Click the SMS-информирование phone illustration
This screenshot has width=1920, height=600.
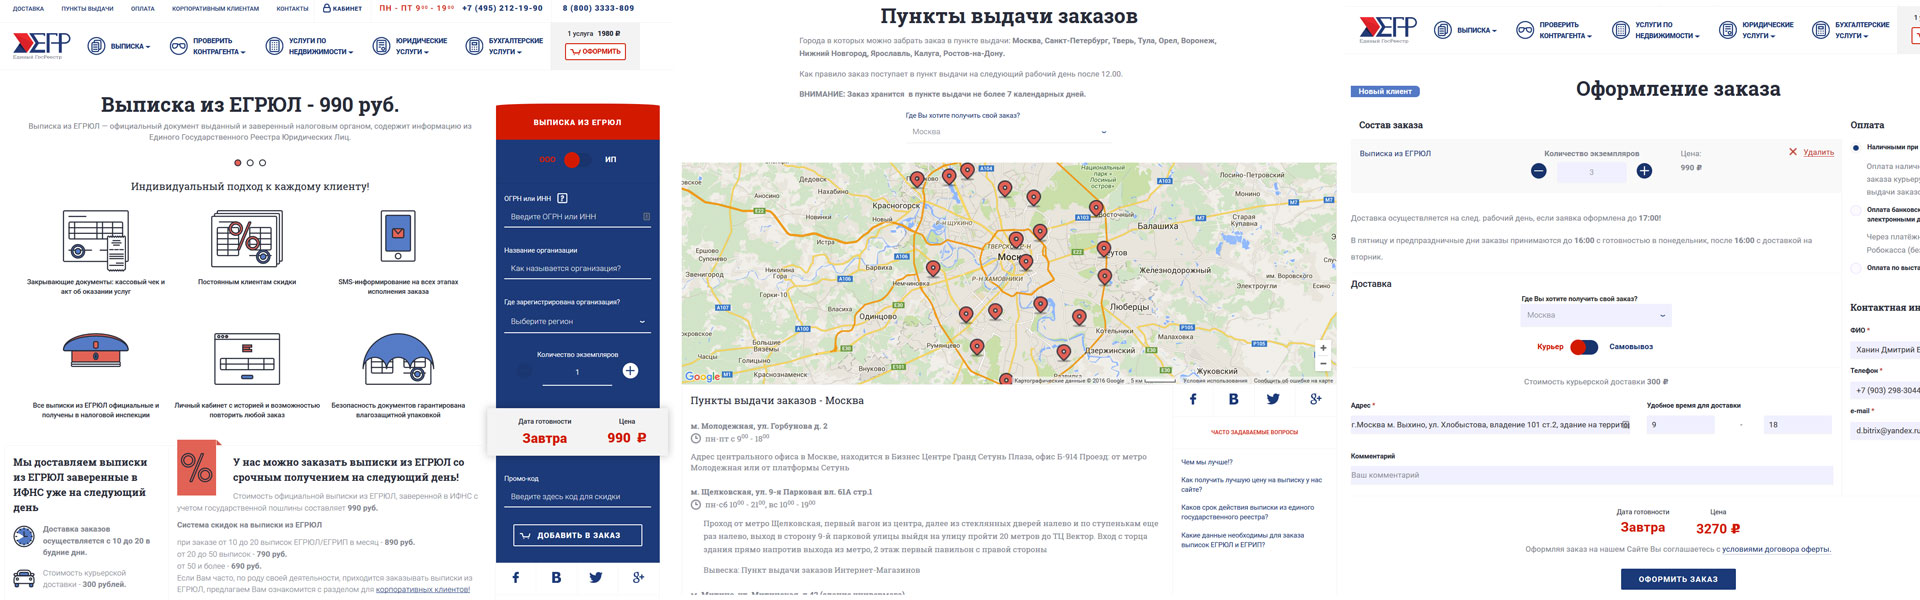[398, 238]
